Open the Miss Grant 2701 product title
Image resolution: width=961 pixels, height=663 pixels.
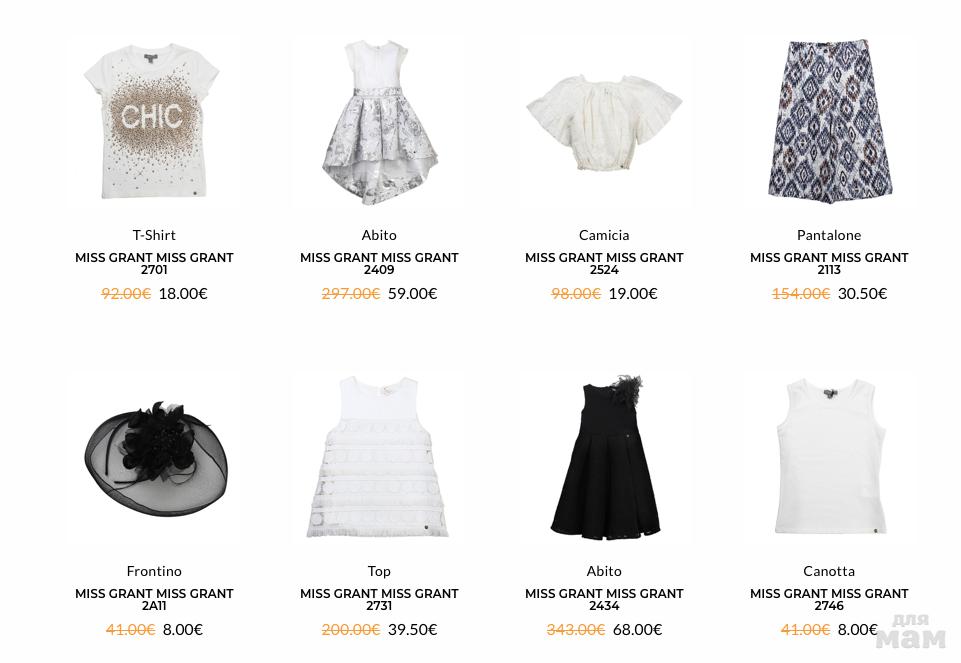coord(154,263)
